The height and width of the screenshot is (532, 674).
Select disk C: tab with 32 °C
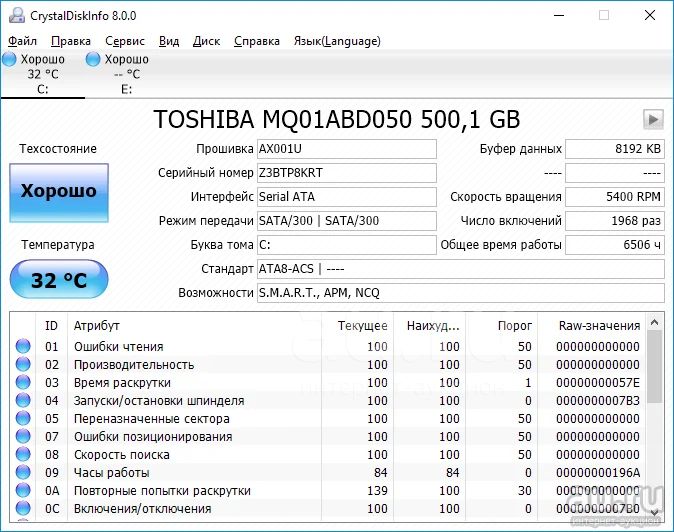click(43, 74)
